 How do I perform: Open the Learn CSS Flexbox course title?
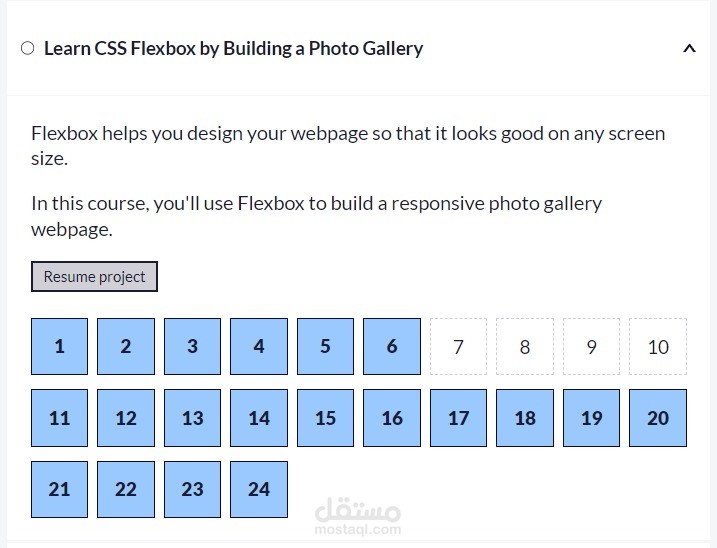pos(233,48)
